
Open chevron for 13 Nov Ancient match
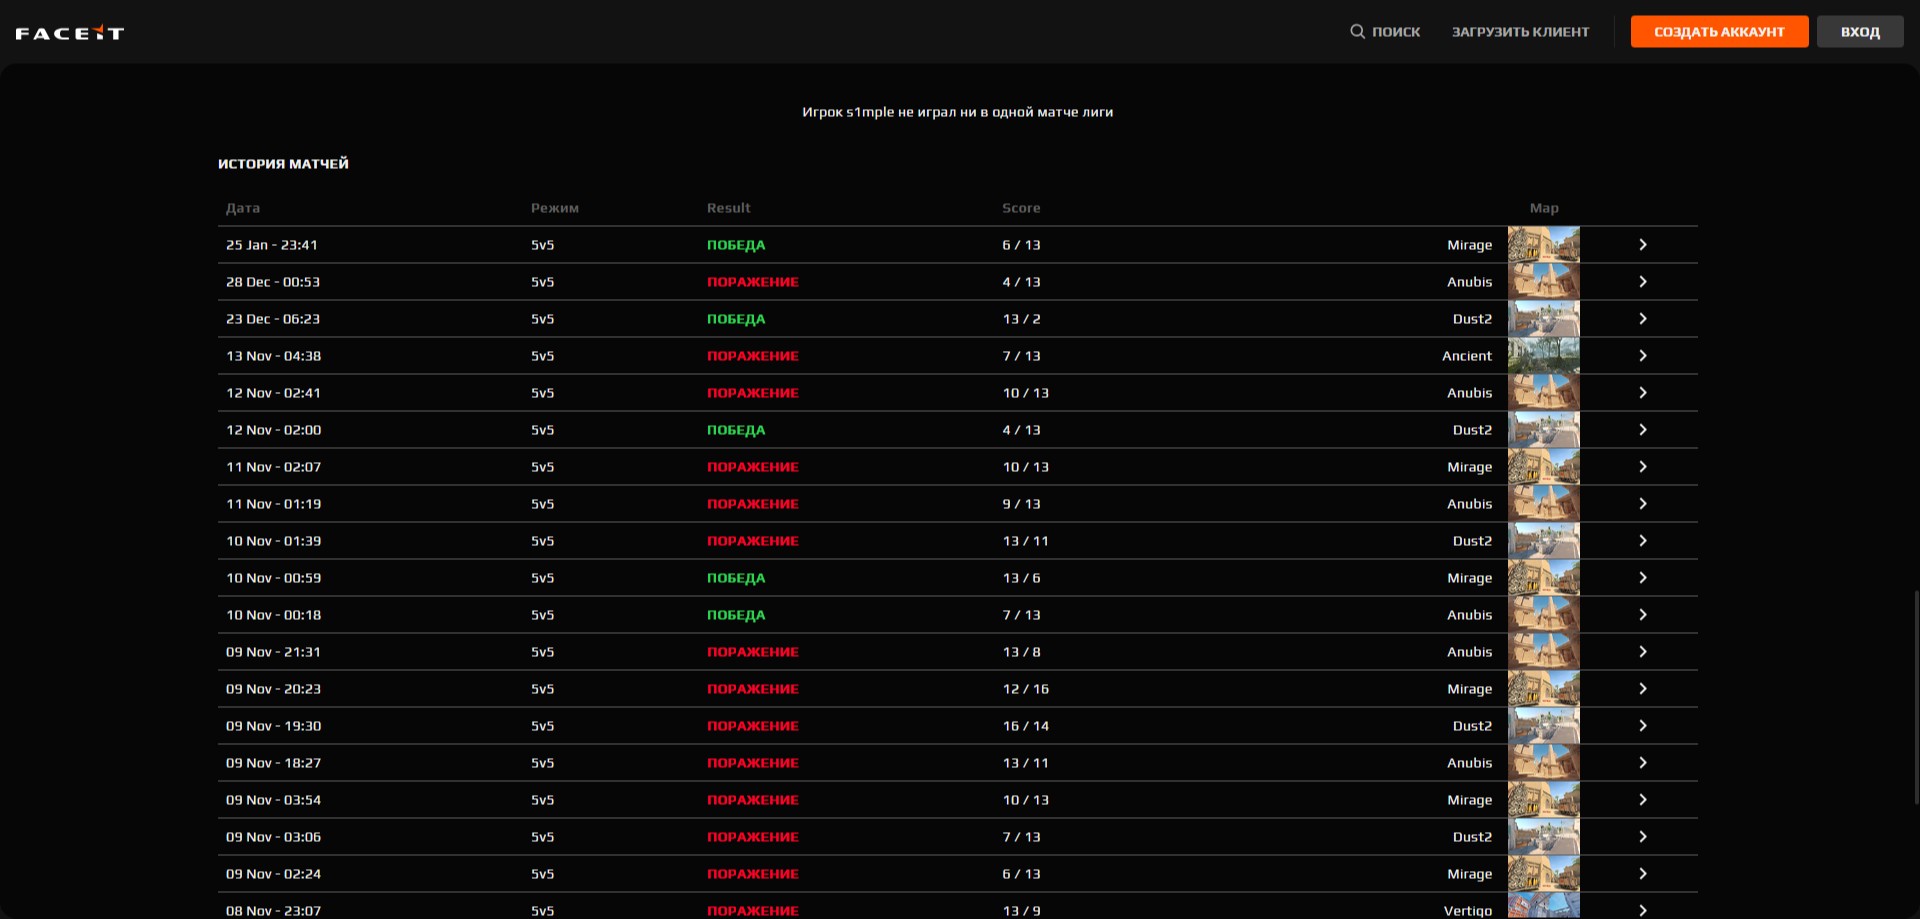click(1642, 356)
